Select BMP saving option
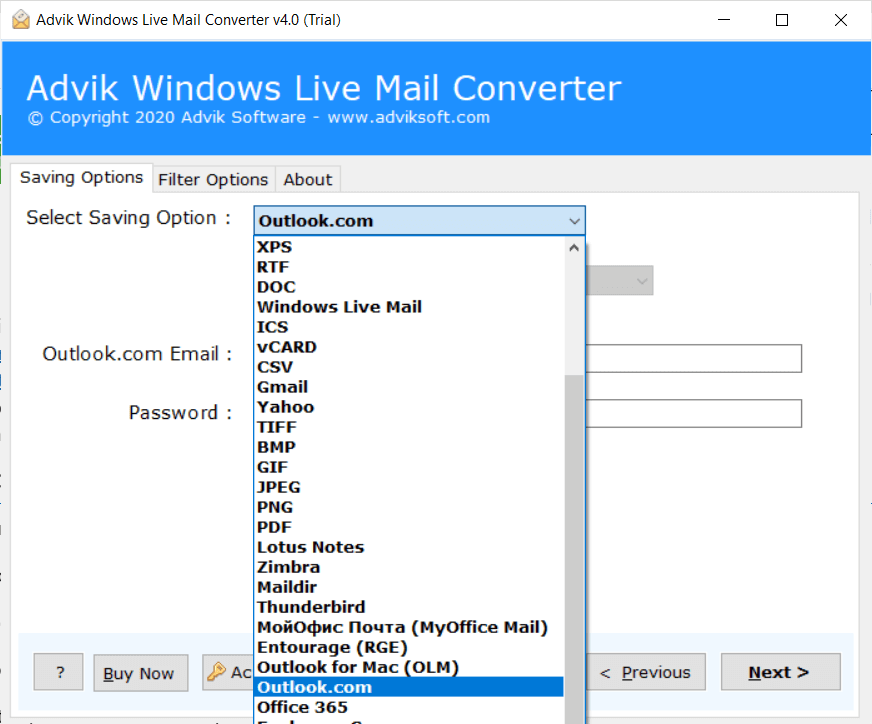Viewport: 872px width, 724px height. [x=409, y=447]
